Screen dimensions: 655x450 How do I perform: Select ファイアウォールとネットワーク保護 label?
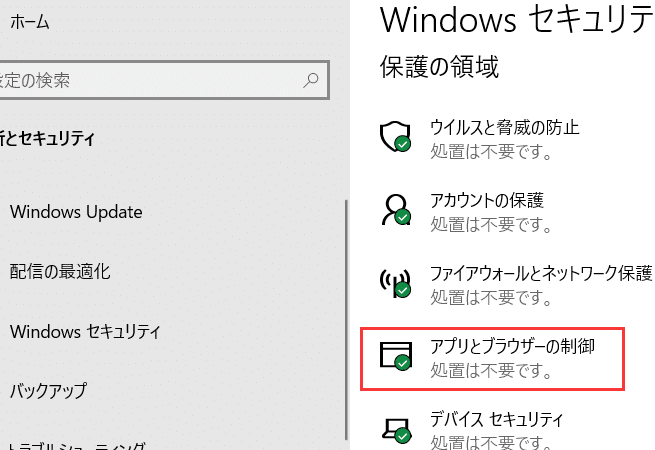(540, 273)
